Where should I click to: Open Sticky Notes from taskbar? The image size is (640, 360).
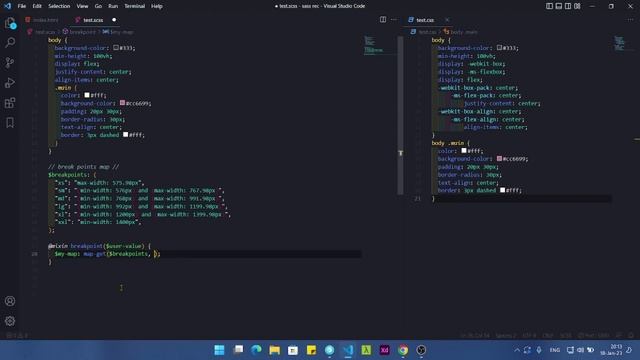[x=311, y=350]
